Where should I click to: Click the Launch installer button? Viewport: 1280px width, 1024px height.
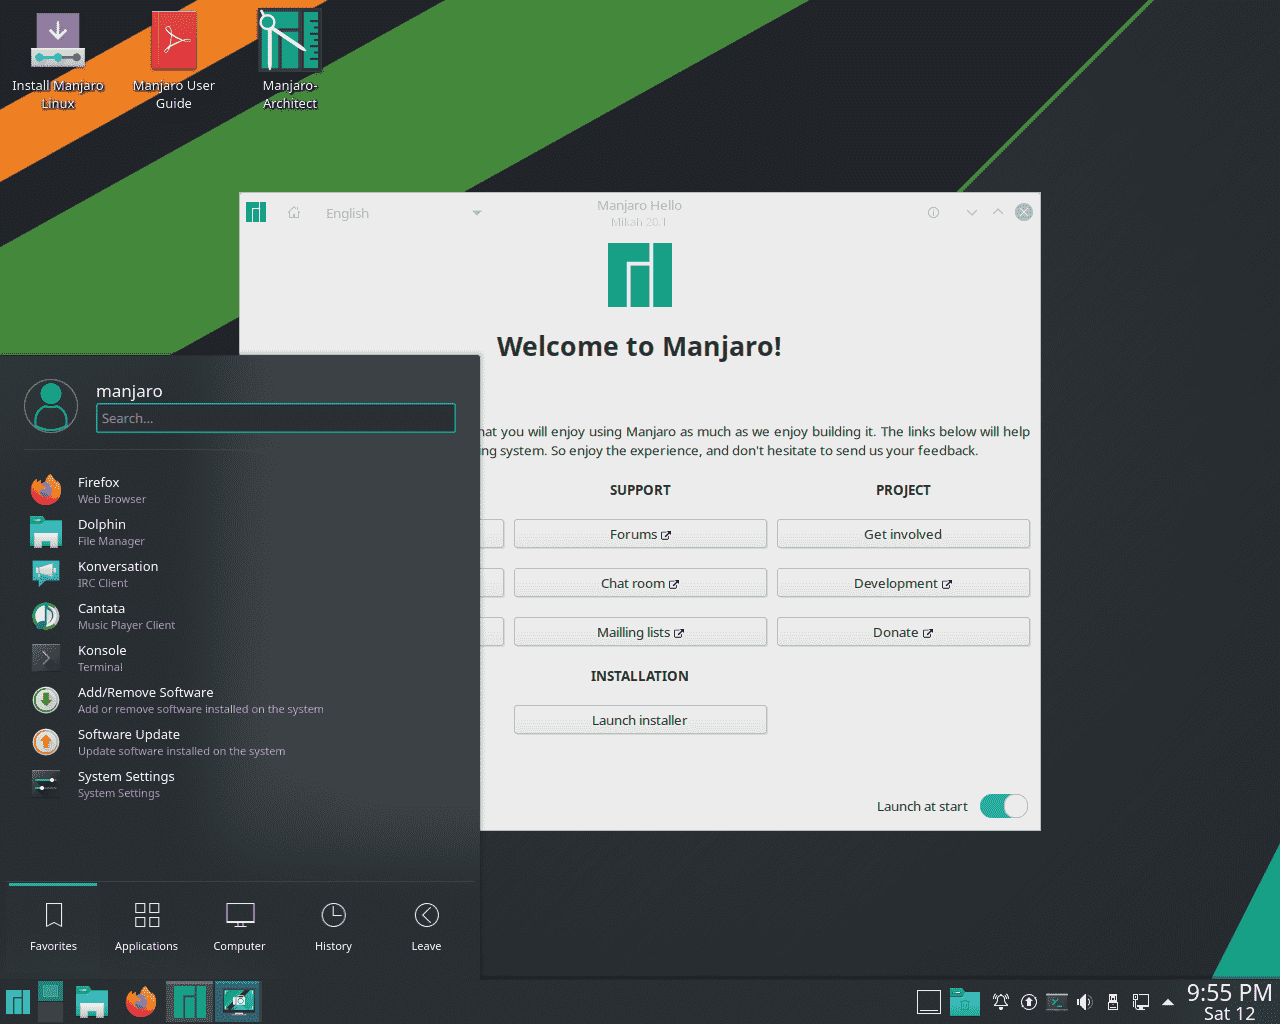(640, 719)
